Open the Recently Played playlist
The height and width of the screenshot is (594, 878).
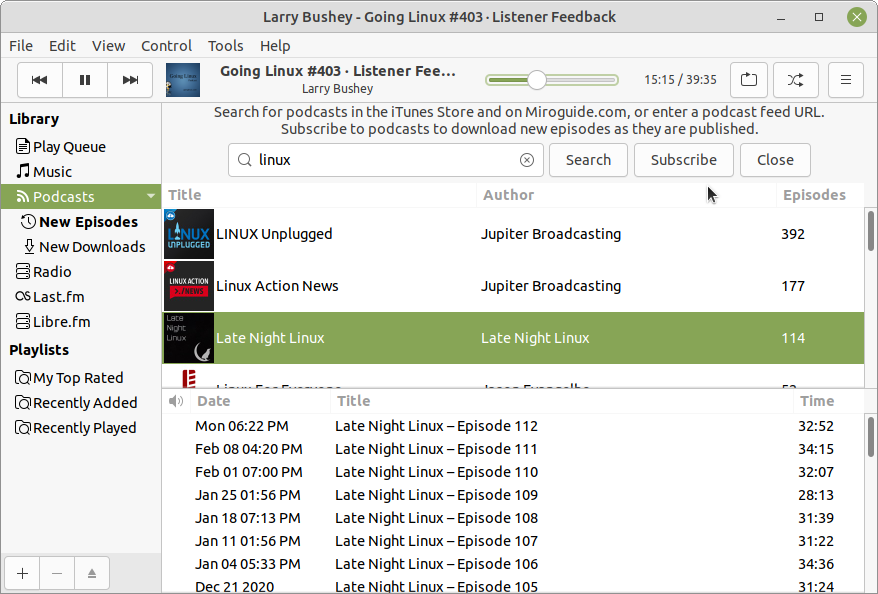(x=81, y=428)
